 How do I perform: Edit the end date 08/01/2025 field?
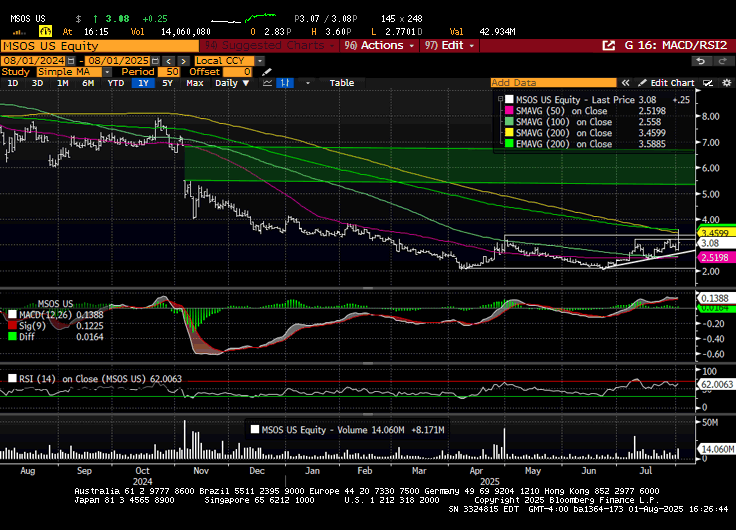click(x=118, y=61)
